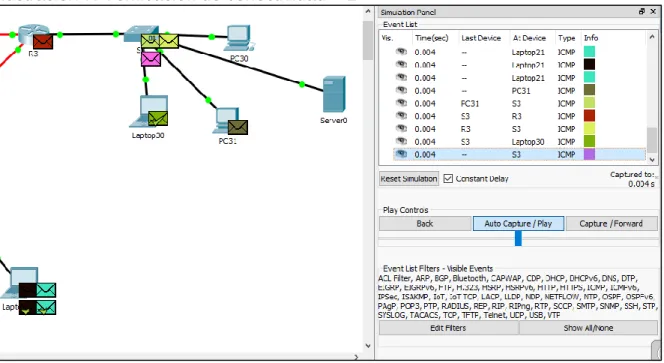Start Auto Capture / Play
This screenshot has width=664, height=363.
(x=518, y=224)
